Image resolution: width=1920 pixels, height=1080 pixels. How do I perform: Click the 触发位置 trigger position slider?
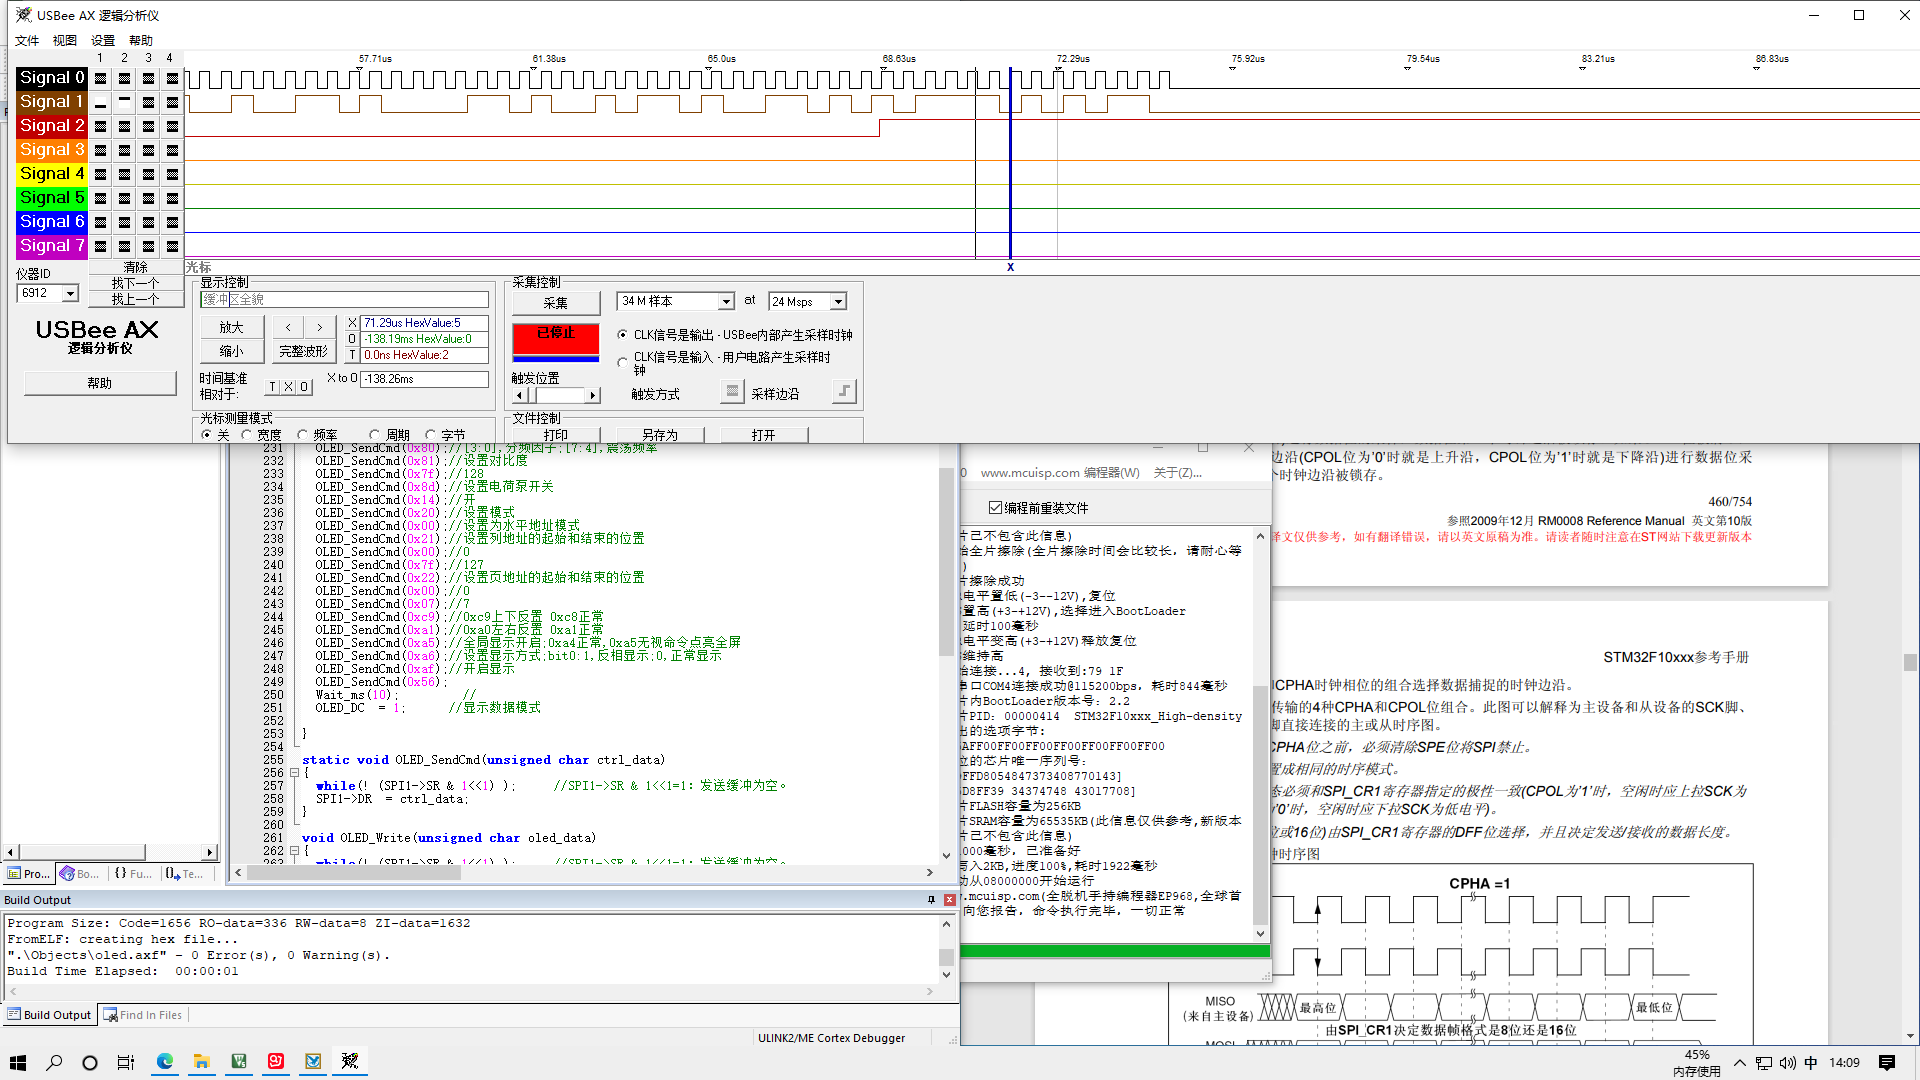coord(556,395)
